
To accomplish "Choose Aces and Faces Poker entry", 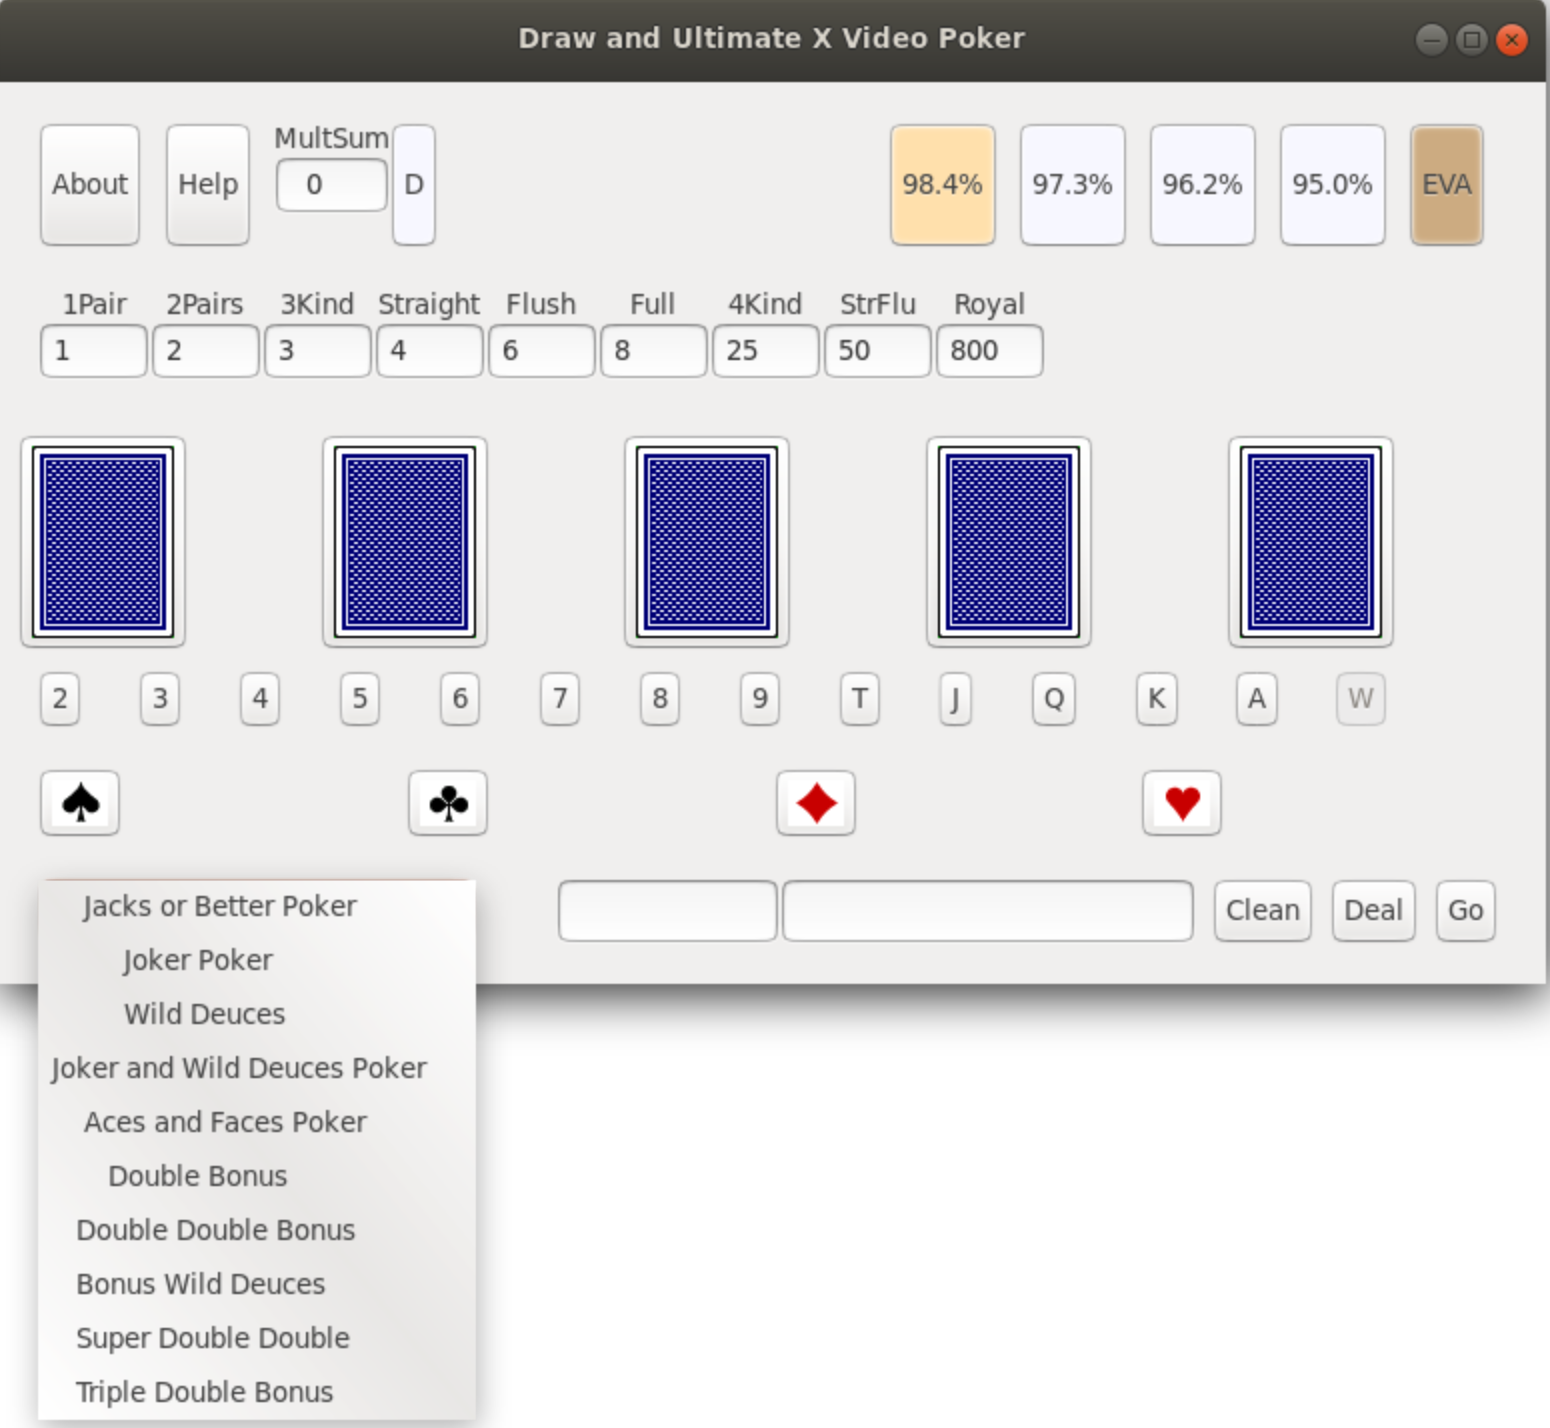I will click(x=225, y=1122).
